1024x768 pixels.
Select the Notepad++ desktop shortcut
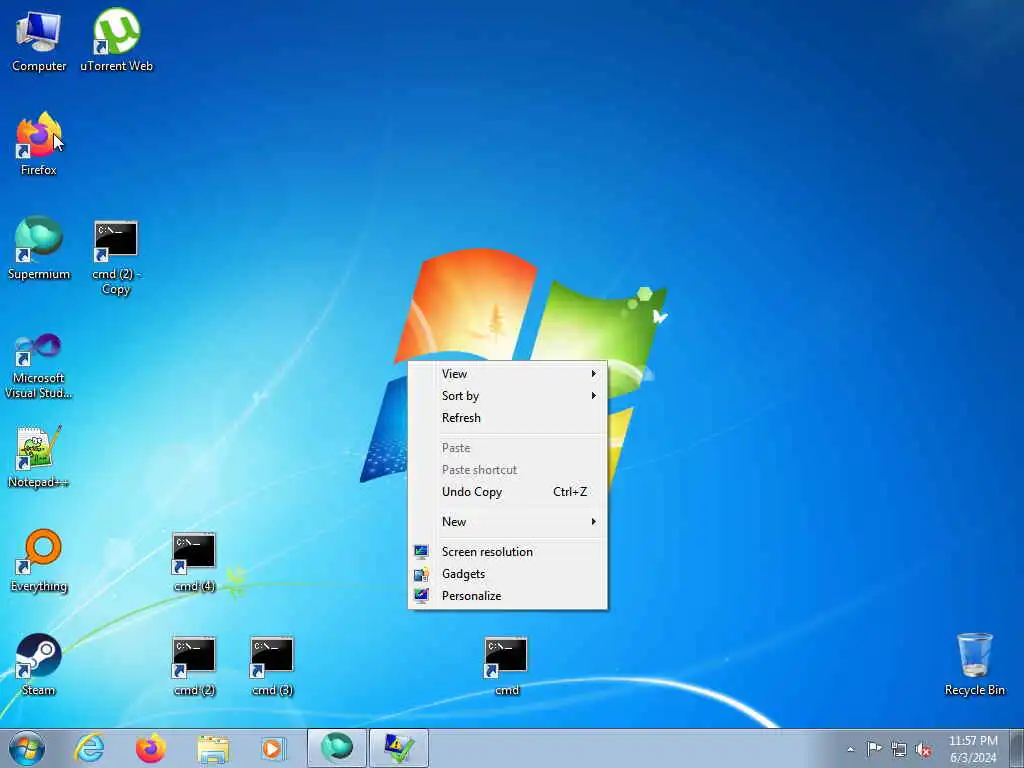pyautogui.click(x=39, y=456)
